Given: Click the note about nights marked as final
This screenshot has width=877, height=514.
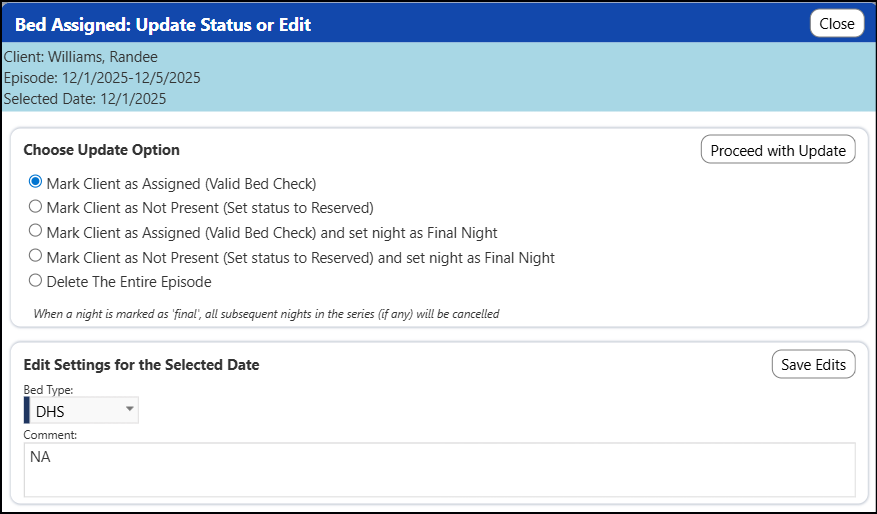Looking at the screenshot, I should [x=266, y=314].
